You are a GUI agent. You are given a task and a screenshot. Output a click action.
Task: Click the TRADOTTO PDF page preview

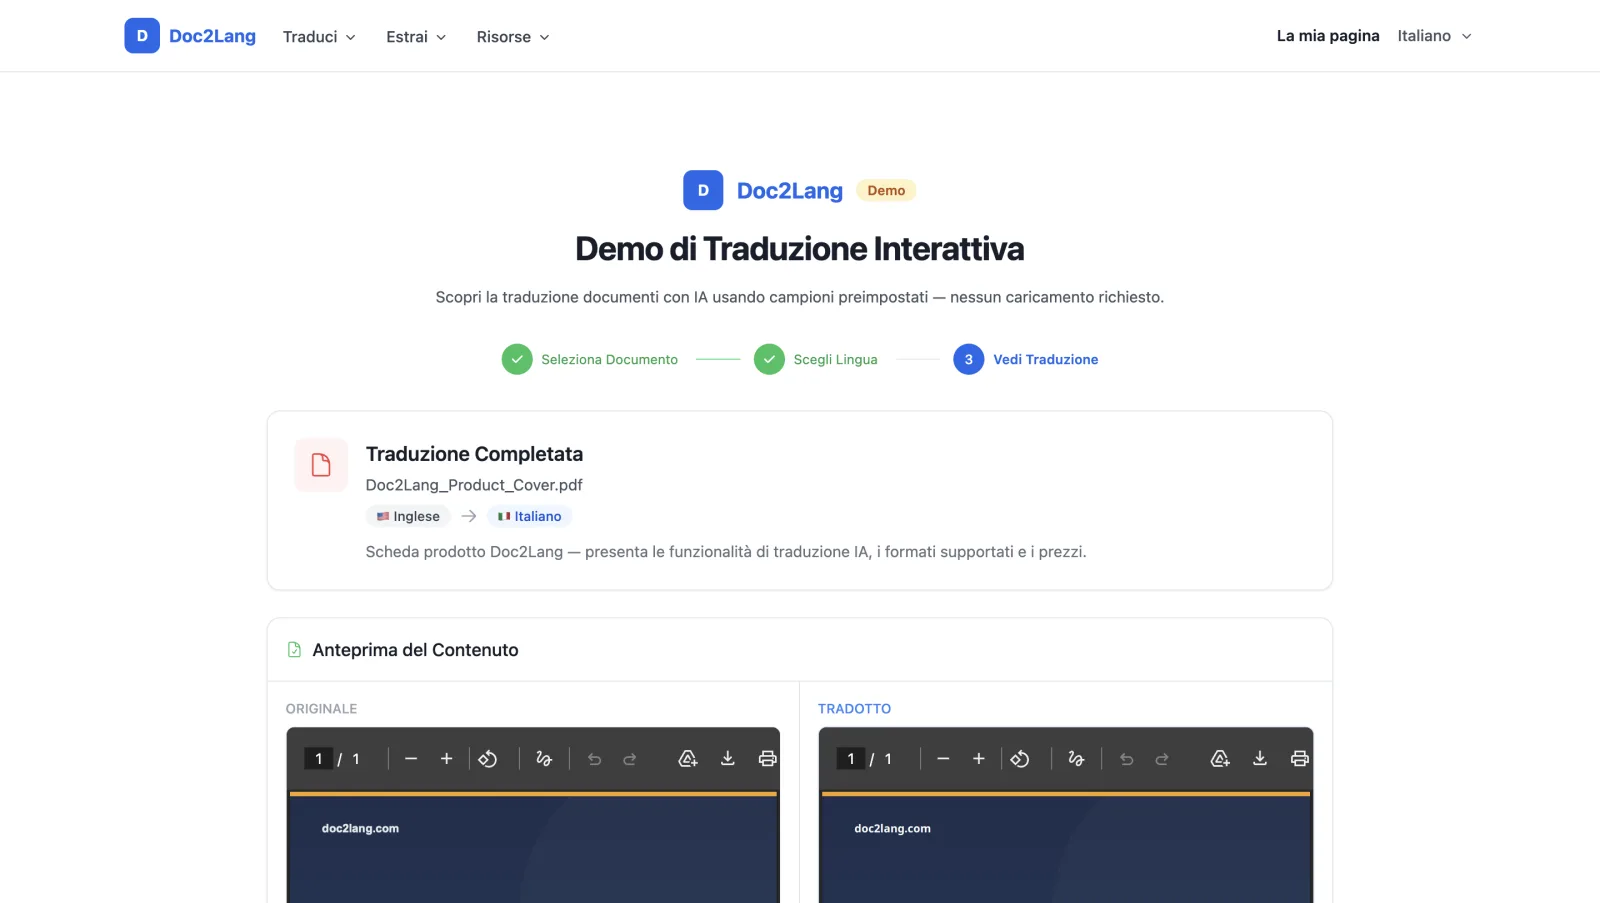1066,848
